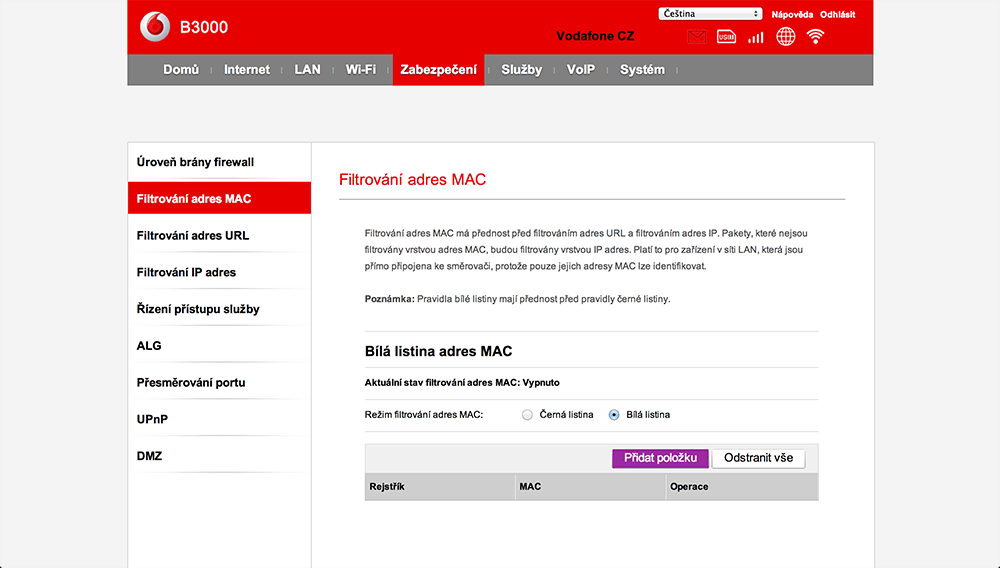Click the Wi-Fi status icon
Image resolution: width=1000 pixels, height=568 pixels.
815,36
